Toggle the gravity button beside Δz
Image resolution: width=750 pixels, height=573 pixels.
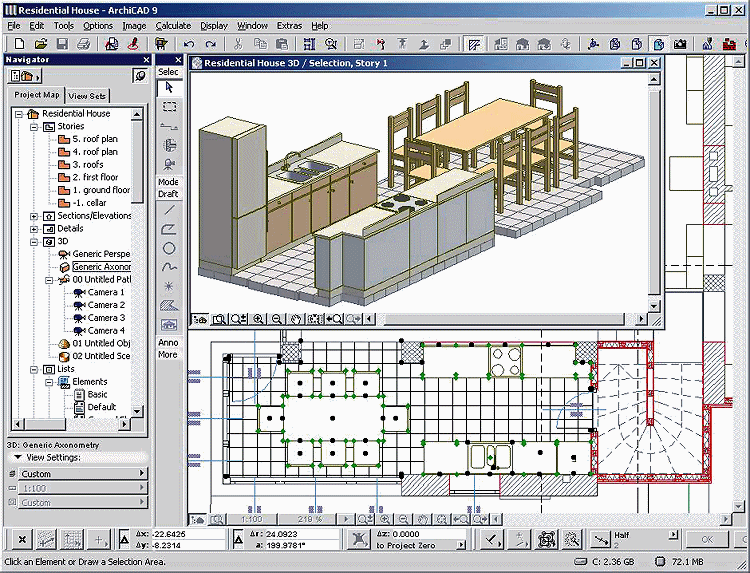[x=359, y=540]
